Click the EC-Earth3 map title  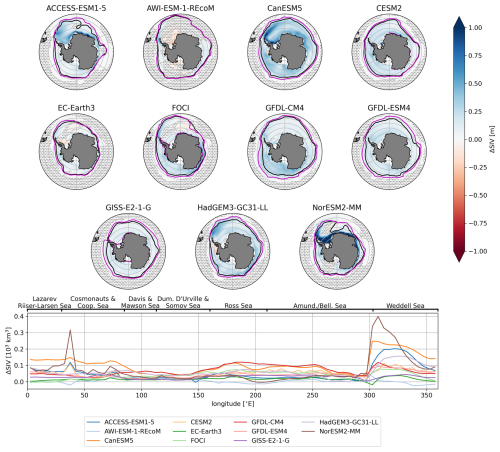[x=76, y=108]
